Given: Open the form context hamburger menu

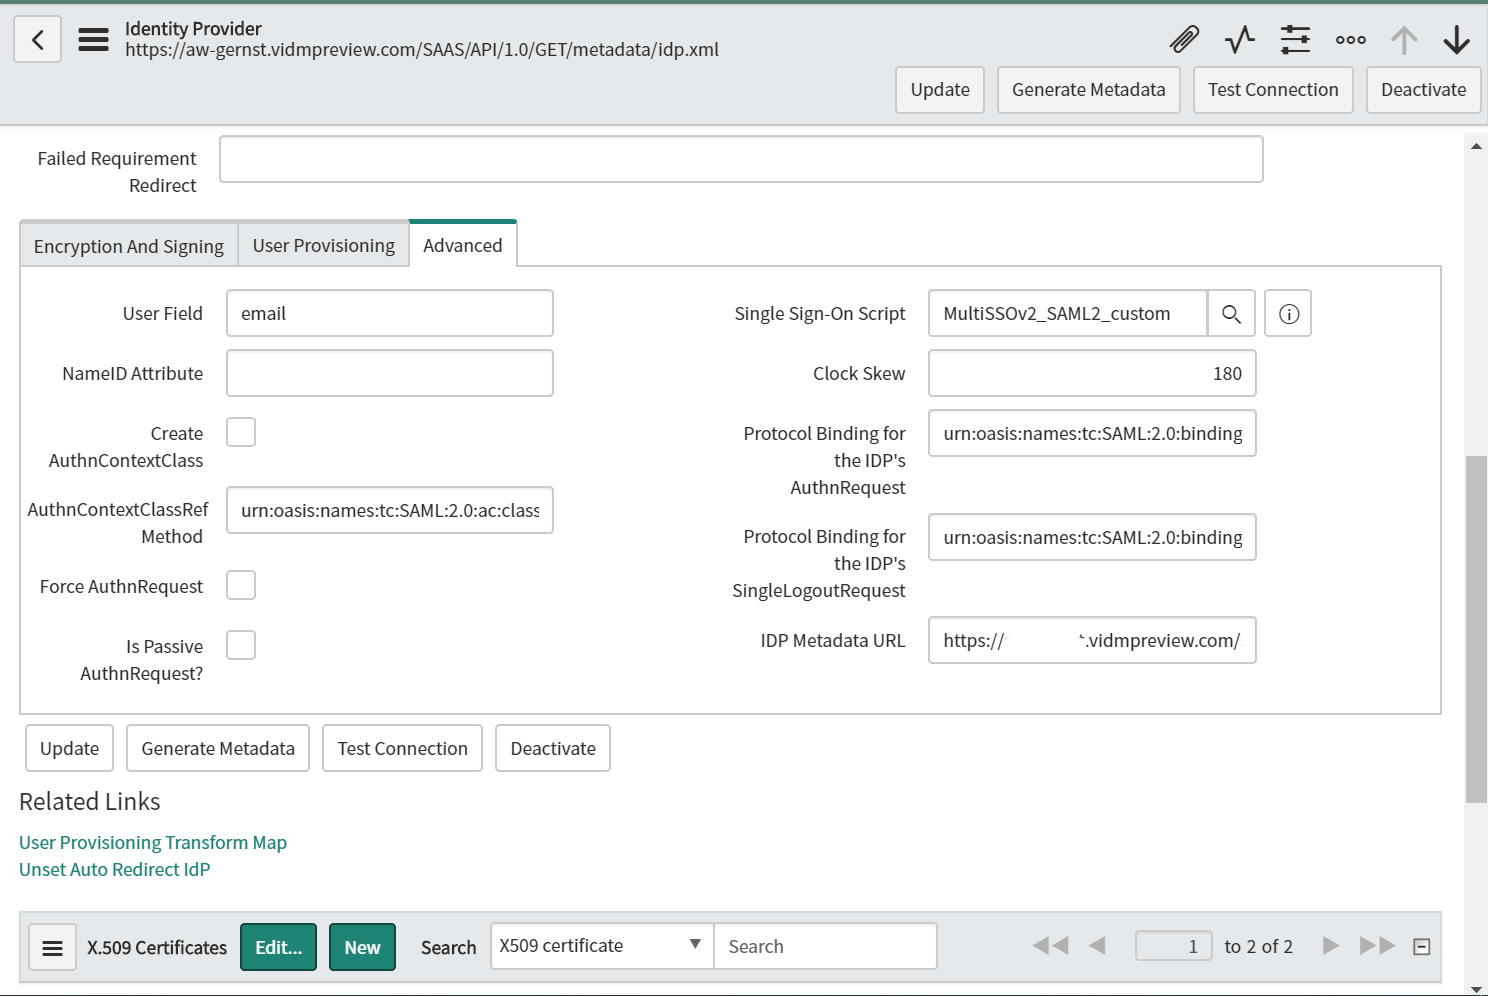Looking at the screenshot, I should 94,40.
